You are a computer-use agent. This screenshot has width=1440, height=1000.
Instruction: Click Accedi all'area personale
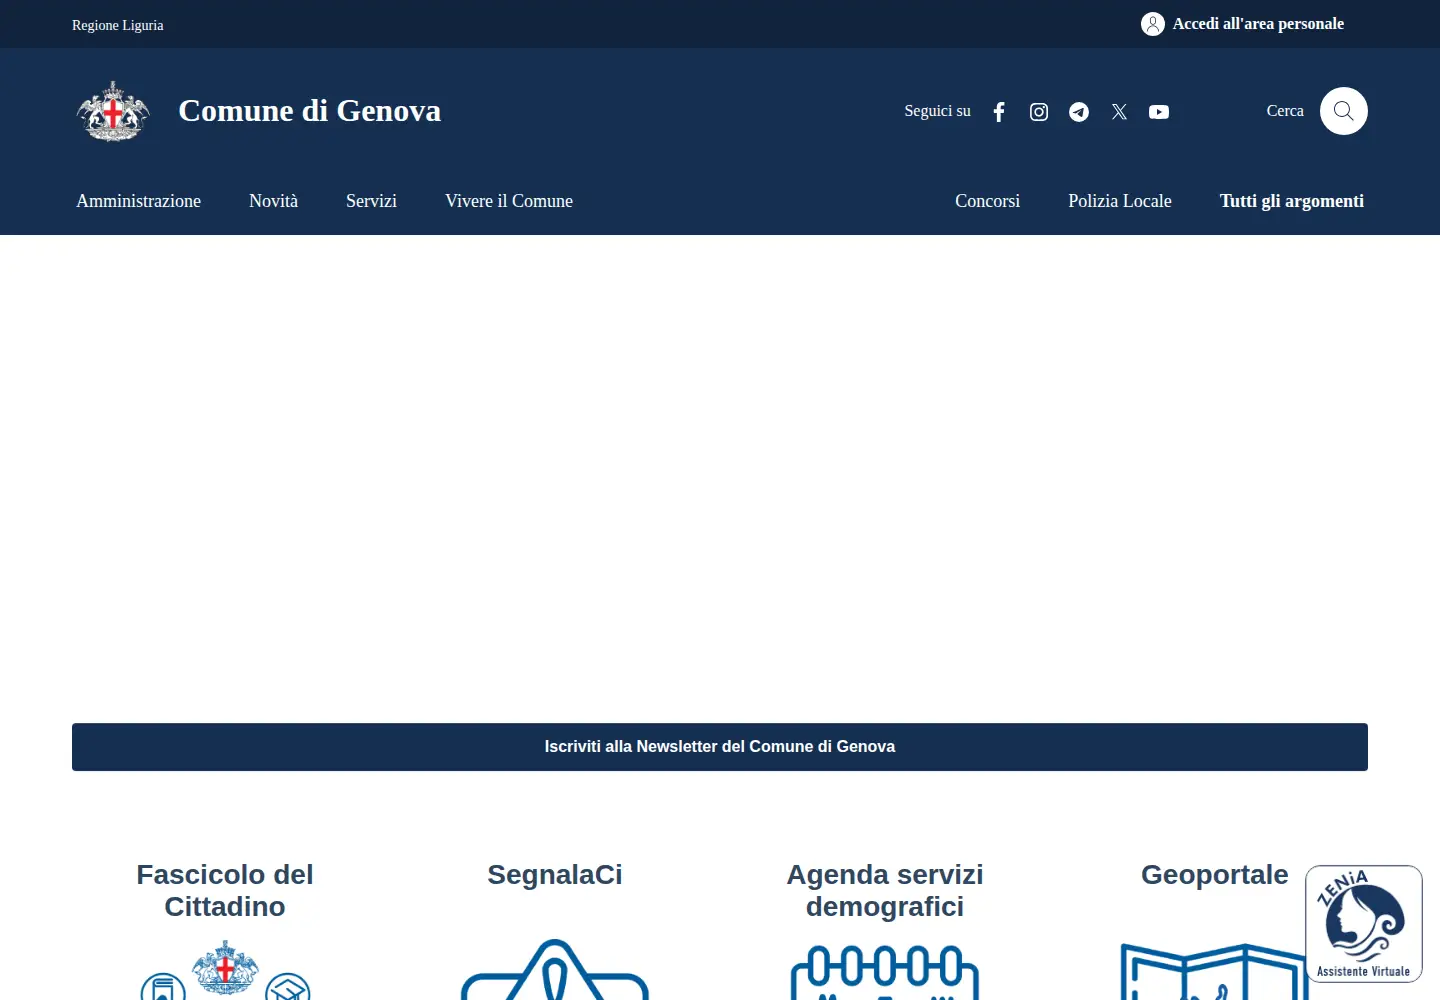tap(1258, 24)
